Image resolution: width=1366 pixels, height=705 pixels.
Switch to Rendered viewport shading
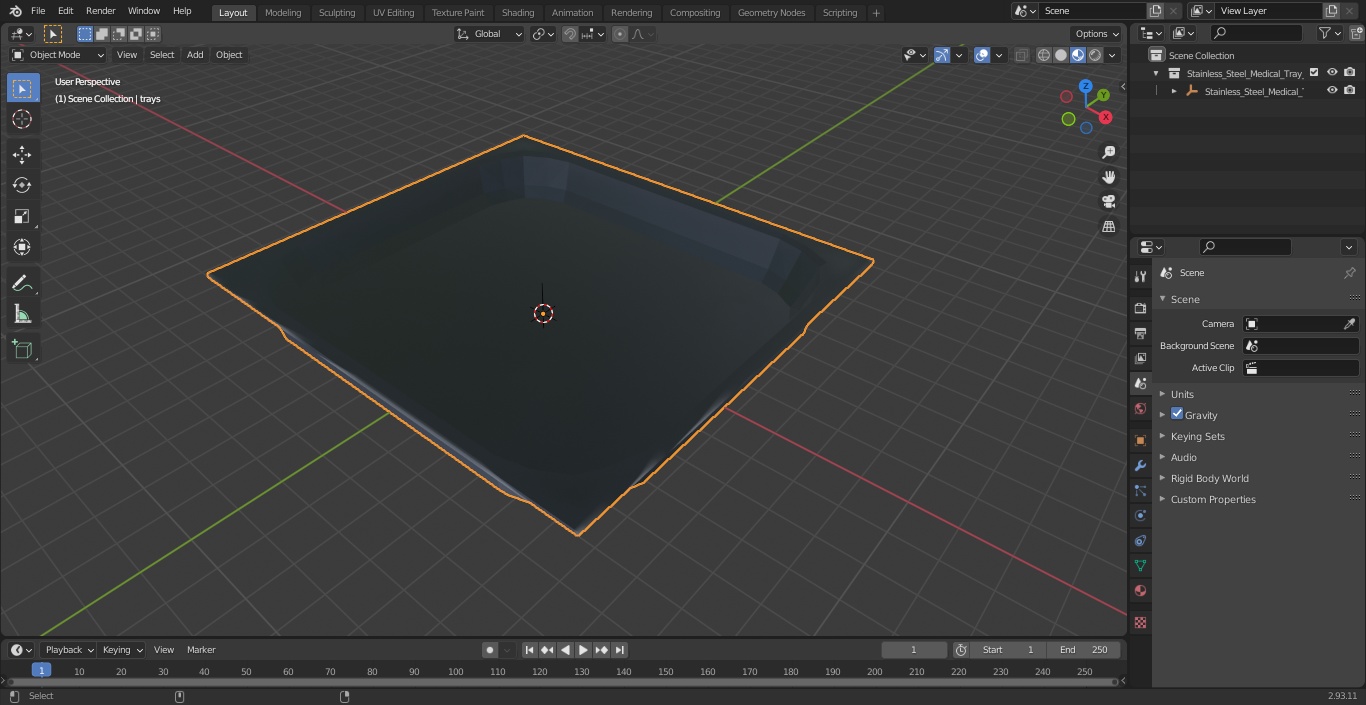click(x=1095, y=55)
